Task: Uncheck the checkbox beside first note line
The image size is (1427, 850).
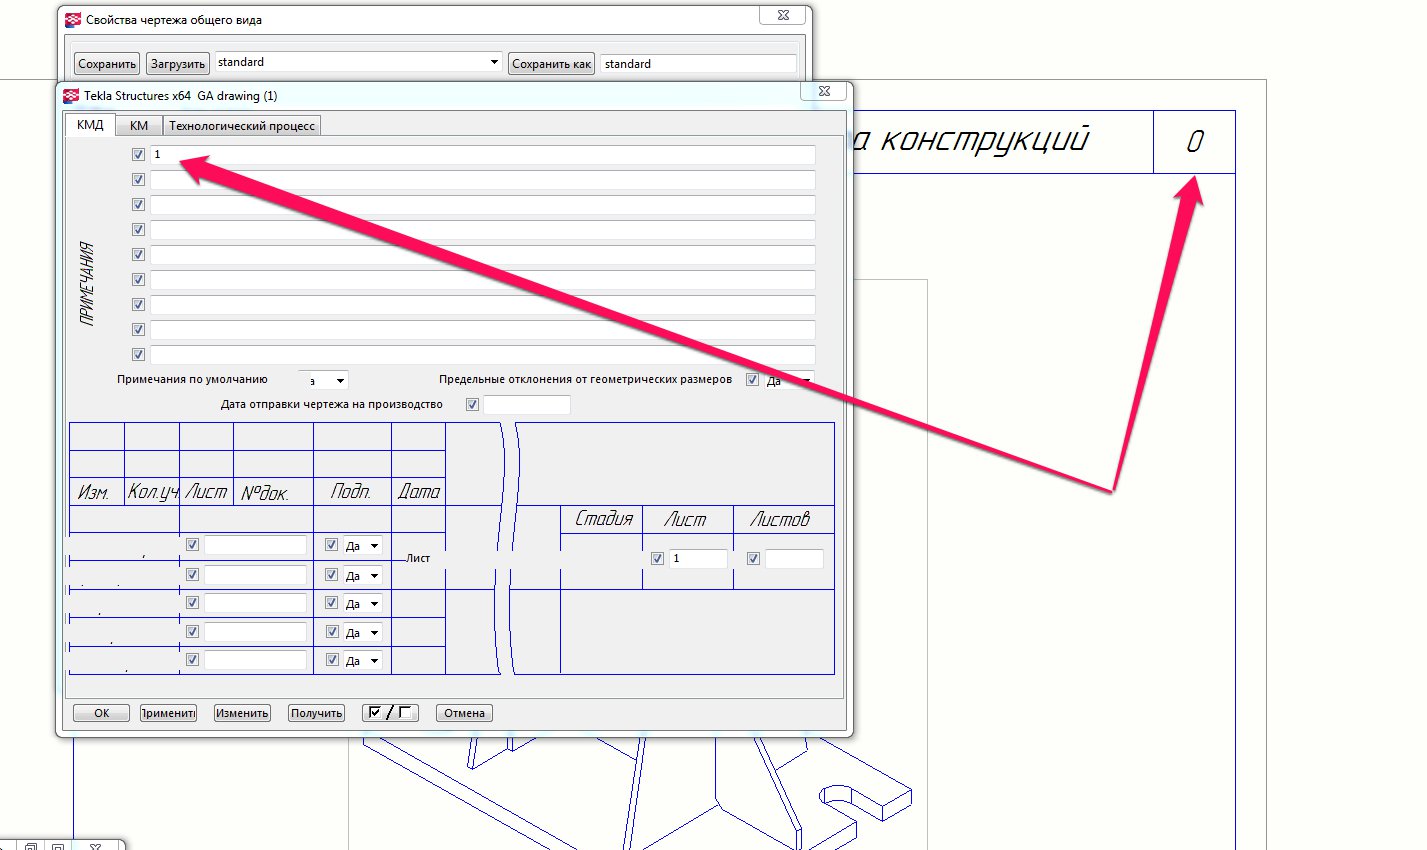Action: point(138,155)
